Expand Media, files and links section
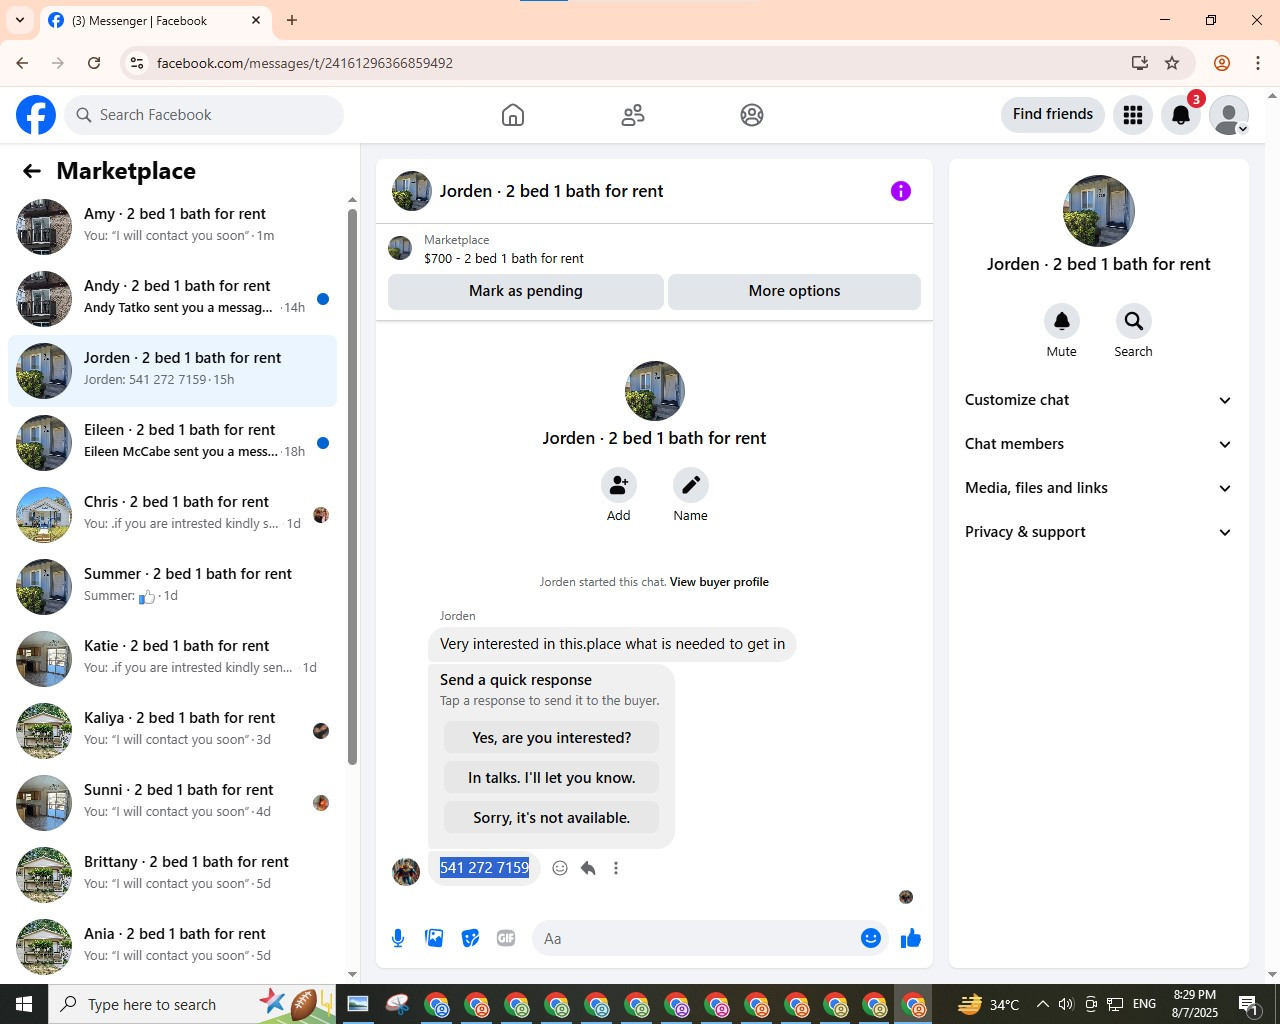This screenshot has width=1280, height=1024. click(x=1098, y=488)
